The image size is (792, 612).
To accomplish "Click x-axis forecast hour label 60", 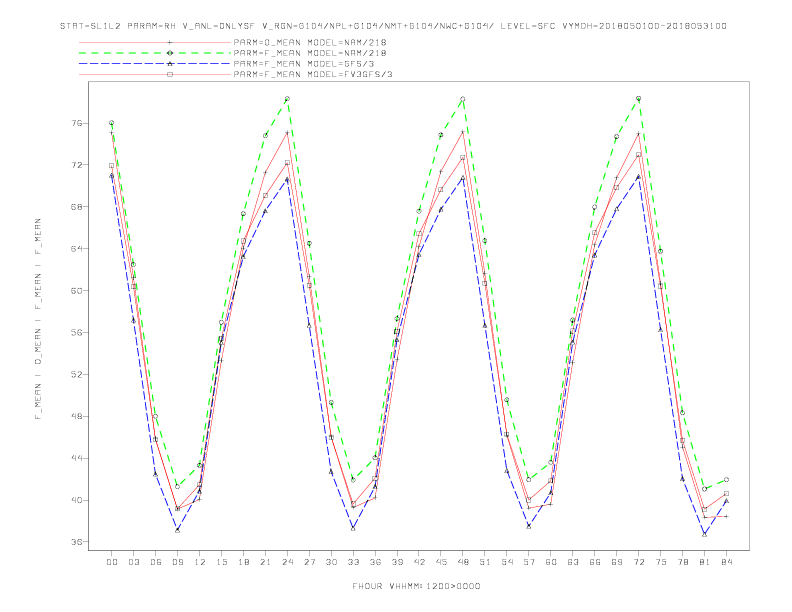I will point(551,562).
